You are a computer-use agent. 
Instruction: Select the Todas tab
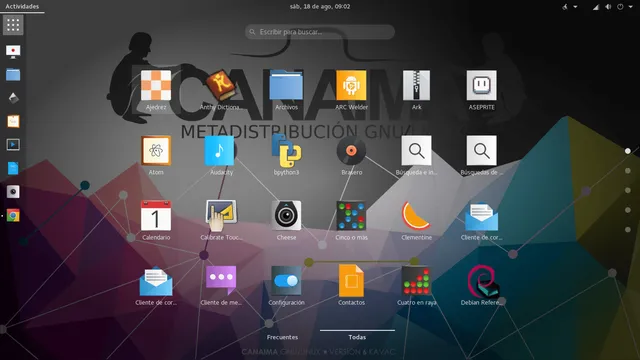(357, 337)
